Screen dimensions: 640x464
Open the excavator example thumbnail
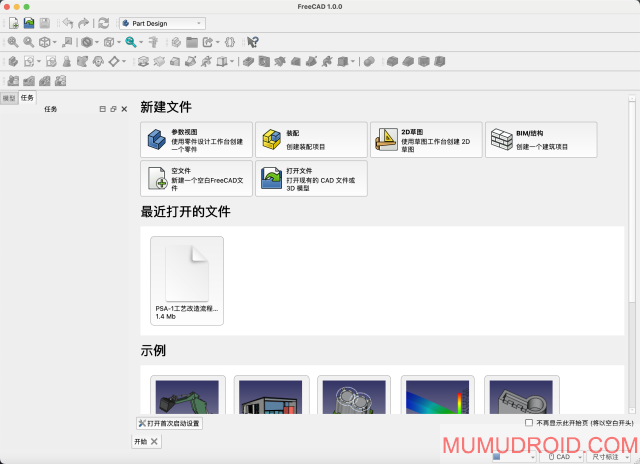click(x=188, y=395)
